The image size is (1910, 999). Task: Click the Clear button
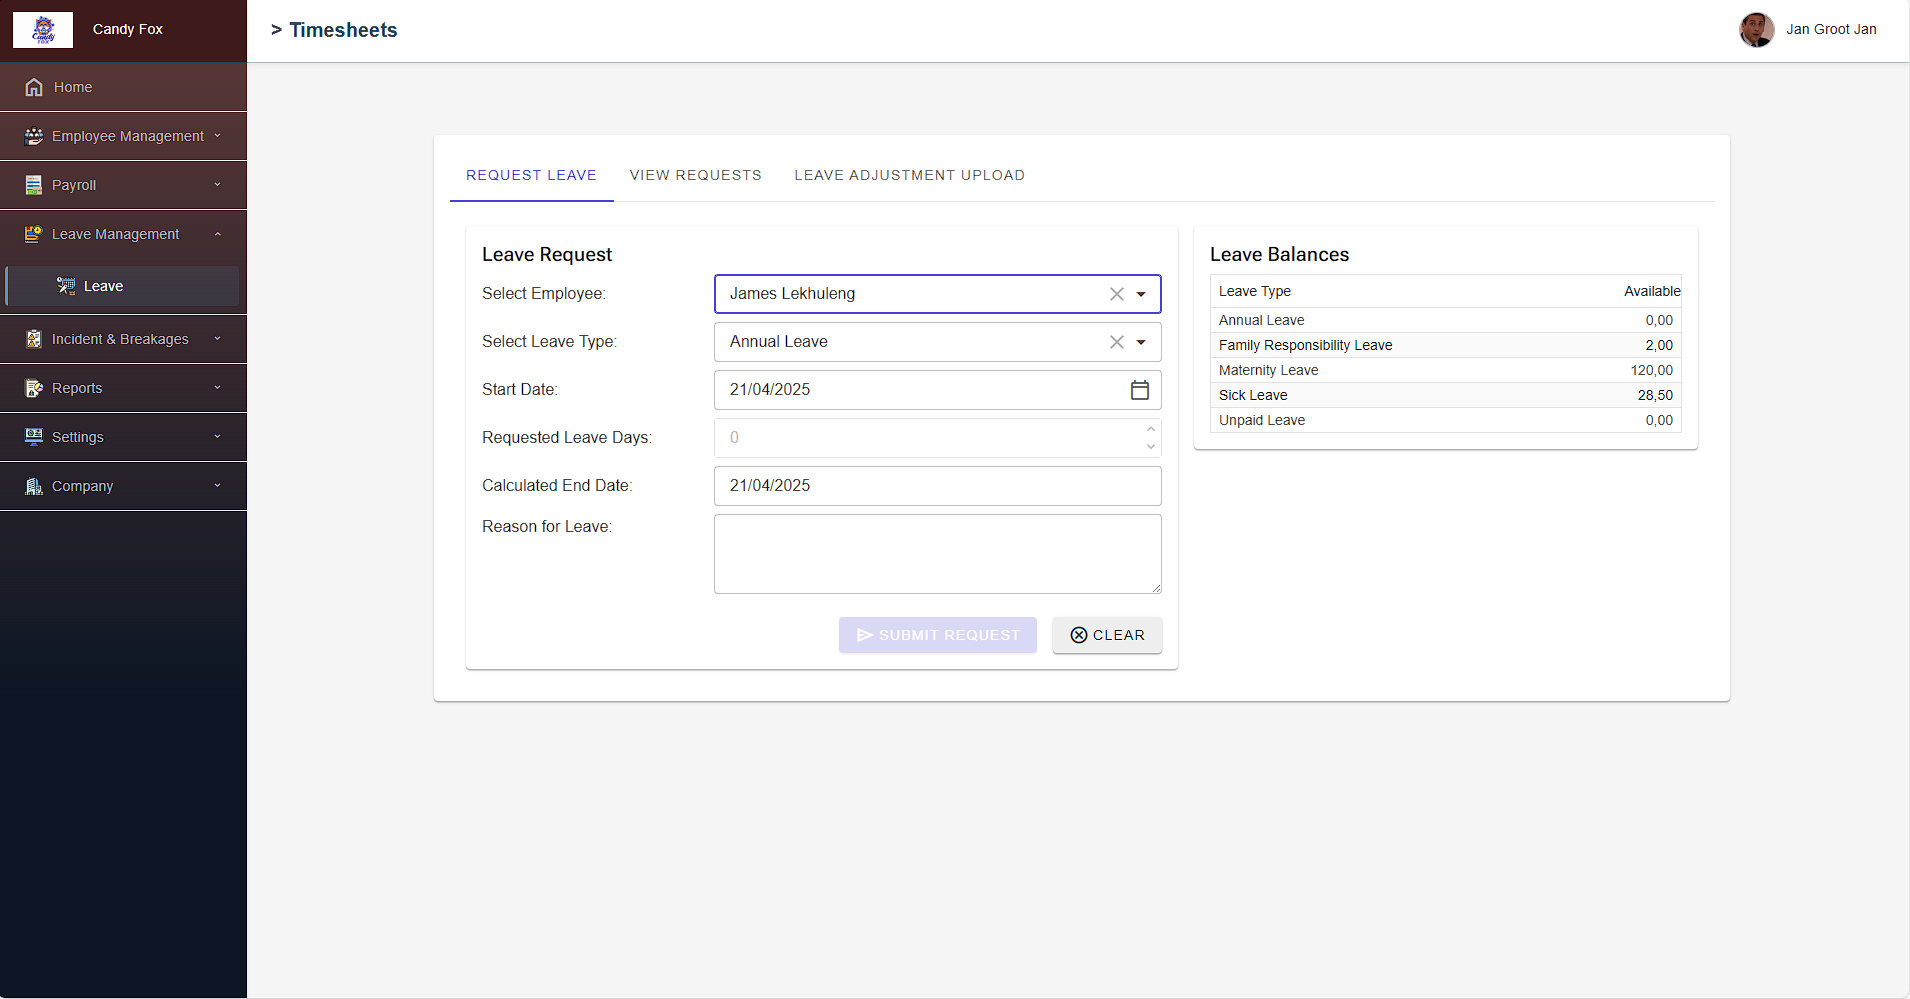[x=1106, y=635]
